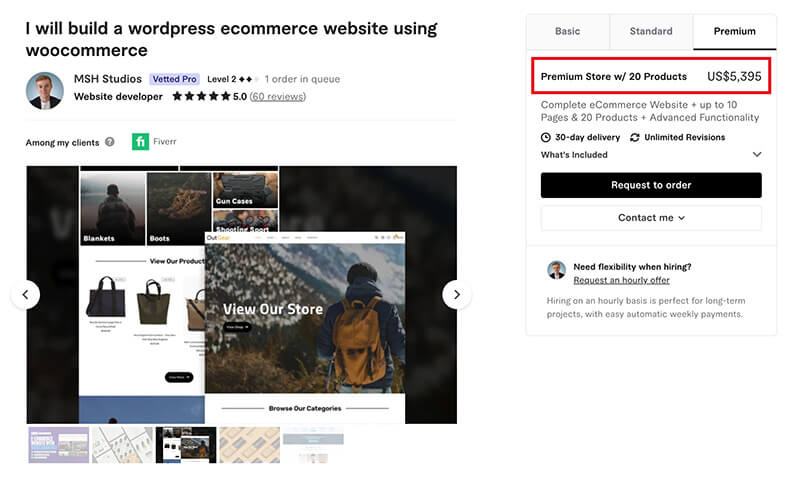
Task: Click the US$5,395 price text
Action: tap(734, 76)
